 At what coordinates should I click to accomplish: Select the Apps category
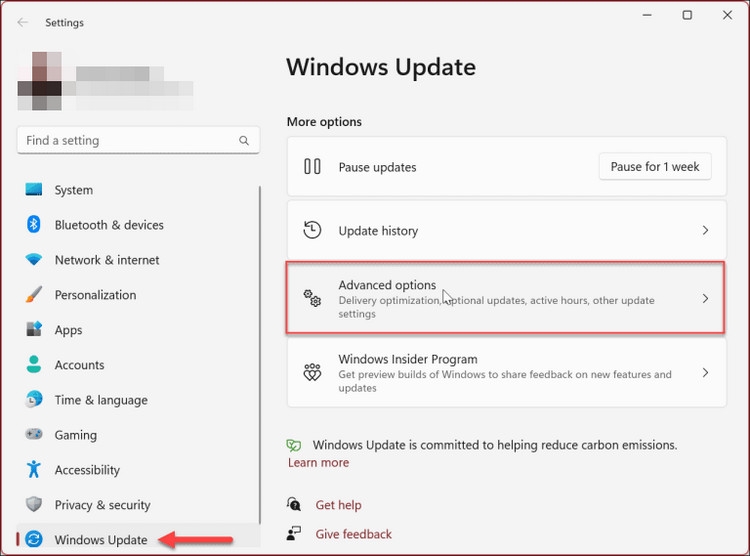pyautogui.click(x=138, y=330)
